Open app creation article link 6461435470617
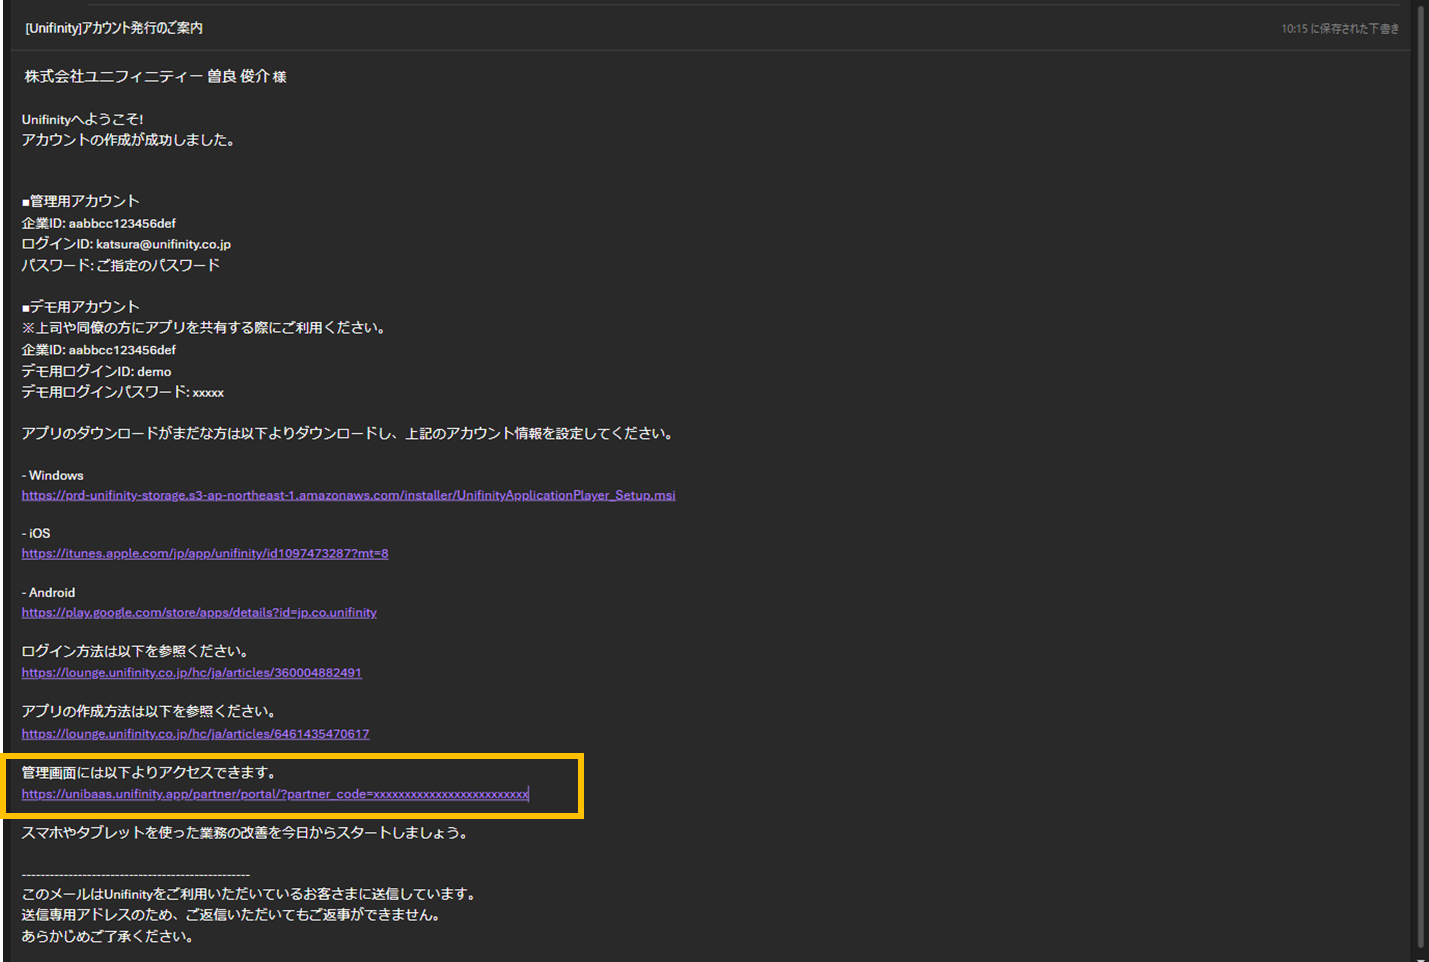 [x=195, y=734]
